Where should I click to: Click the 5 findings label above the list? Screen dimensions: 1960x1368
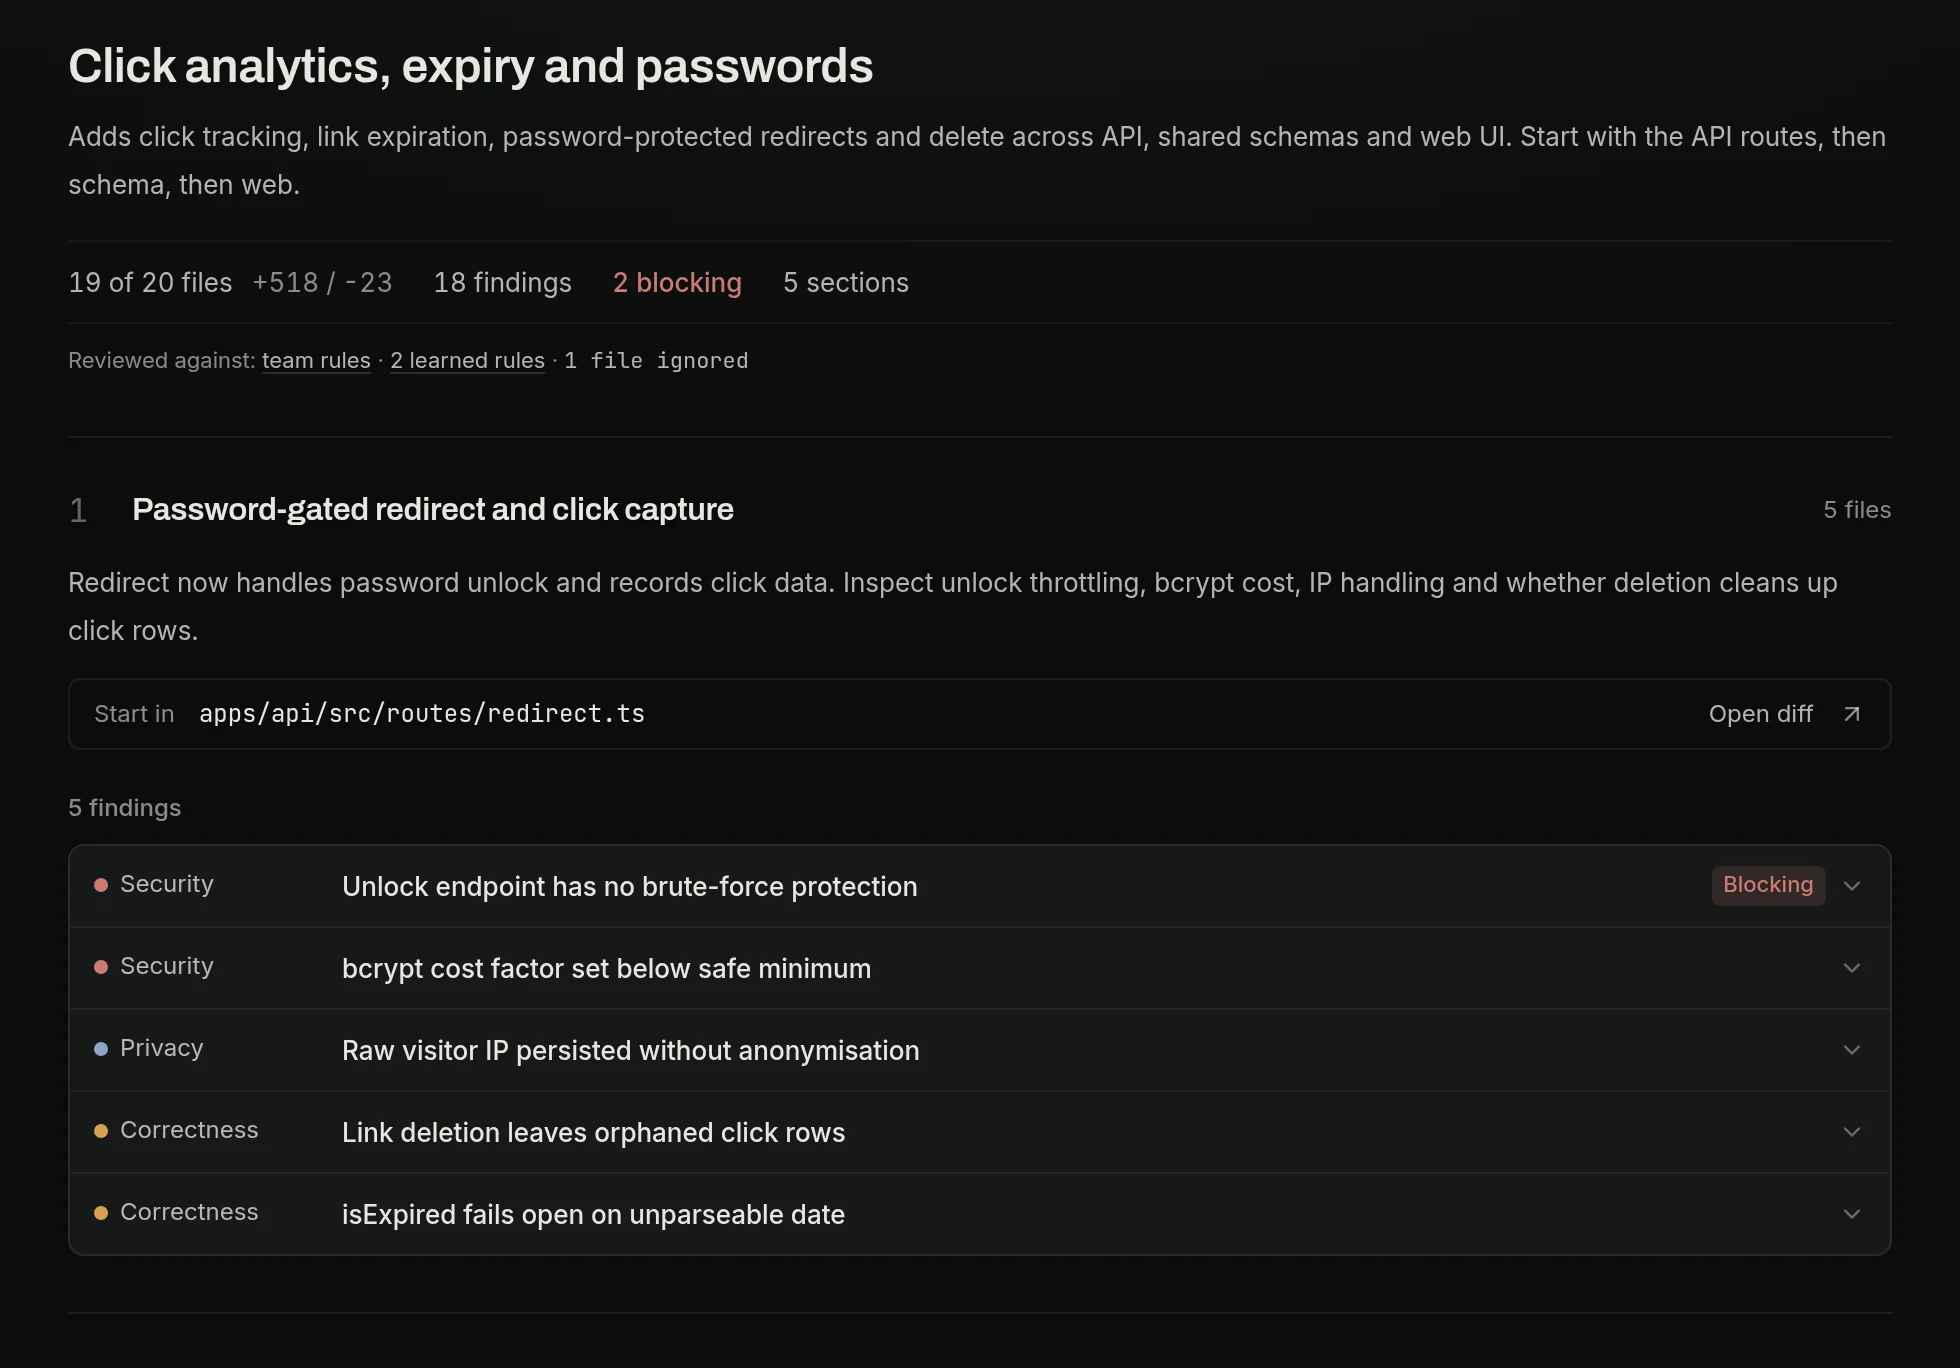click(x=125, y=808)
